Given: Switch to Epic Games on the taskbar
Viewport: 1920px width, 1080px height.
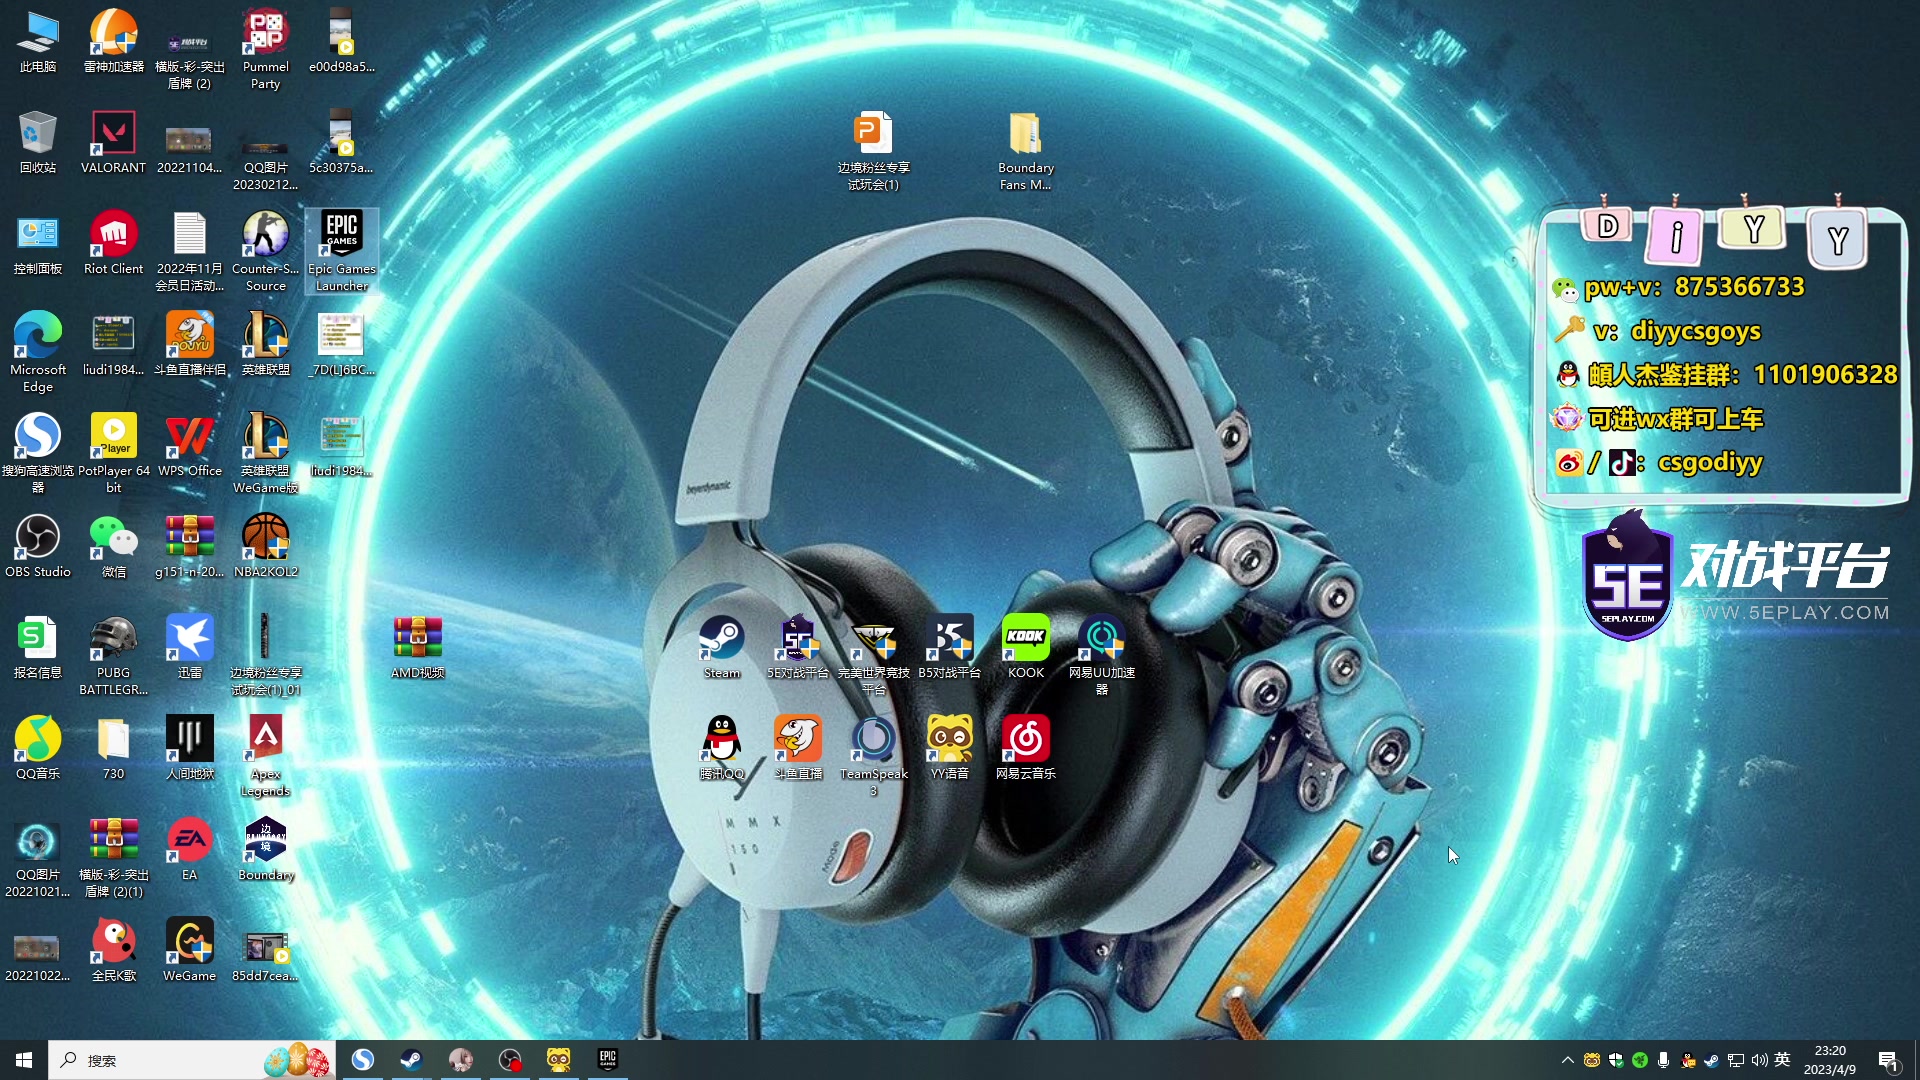Looking at the screenshot, I should click(x=607, y=1060).
